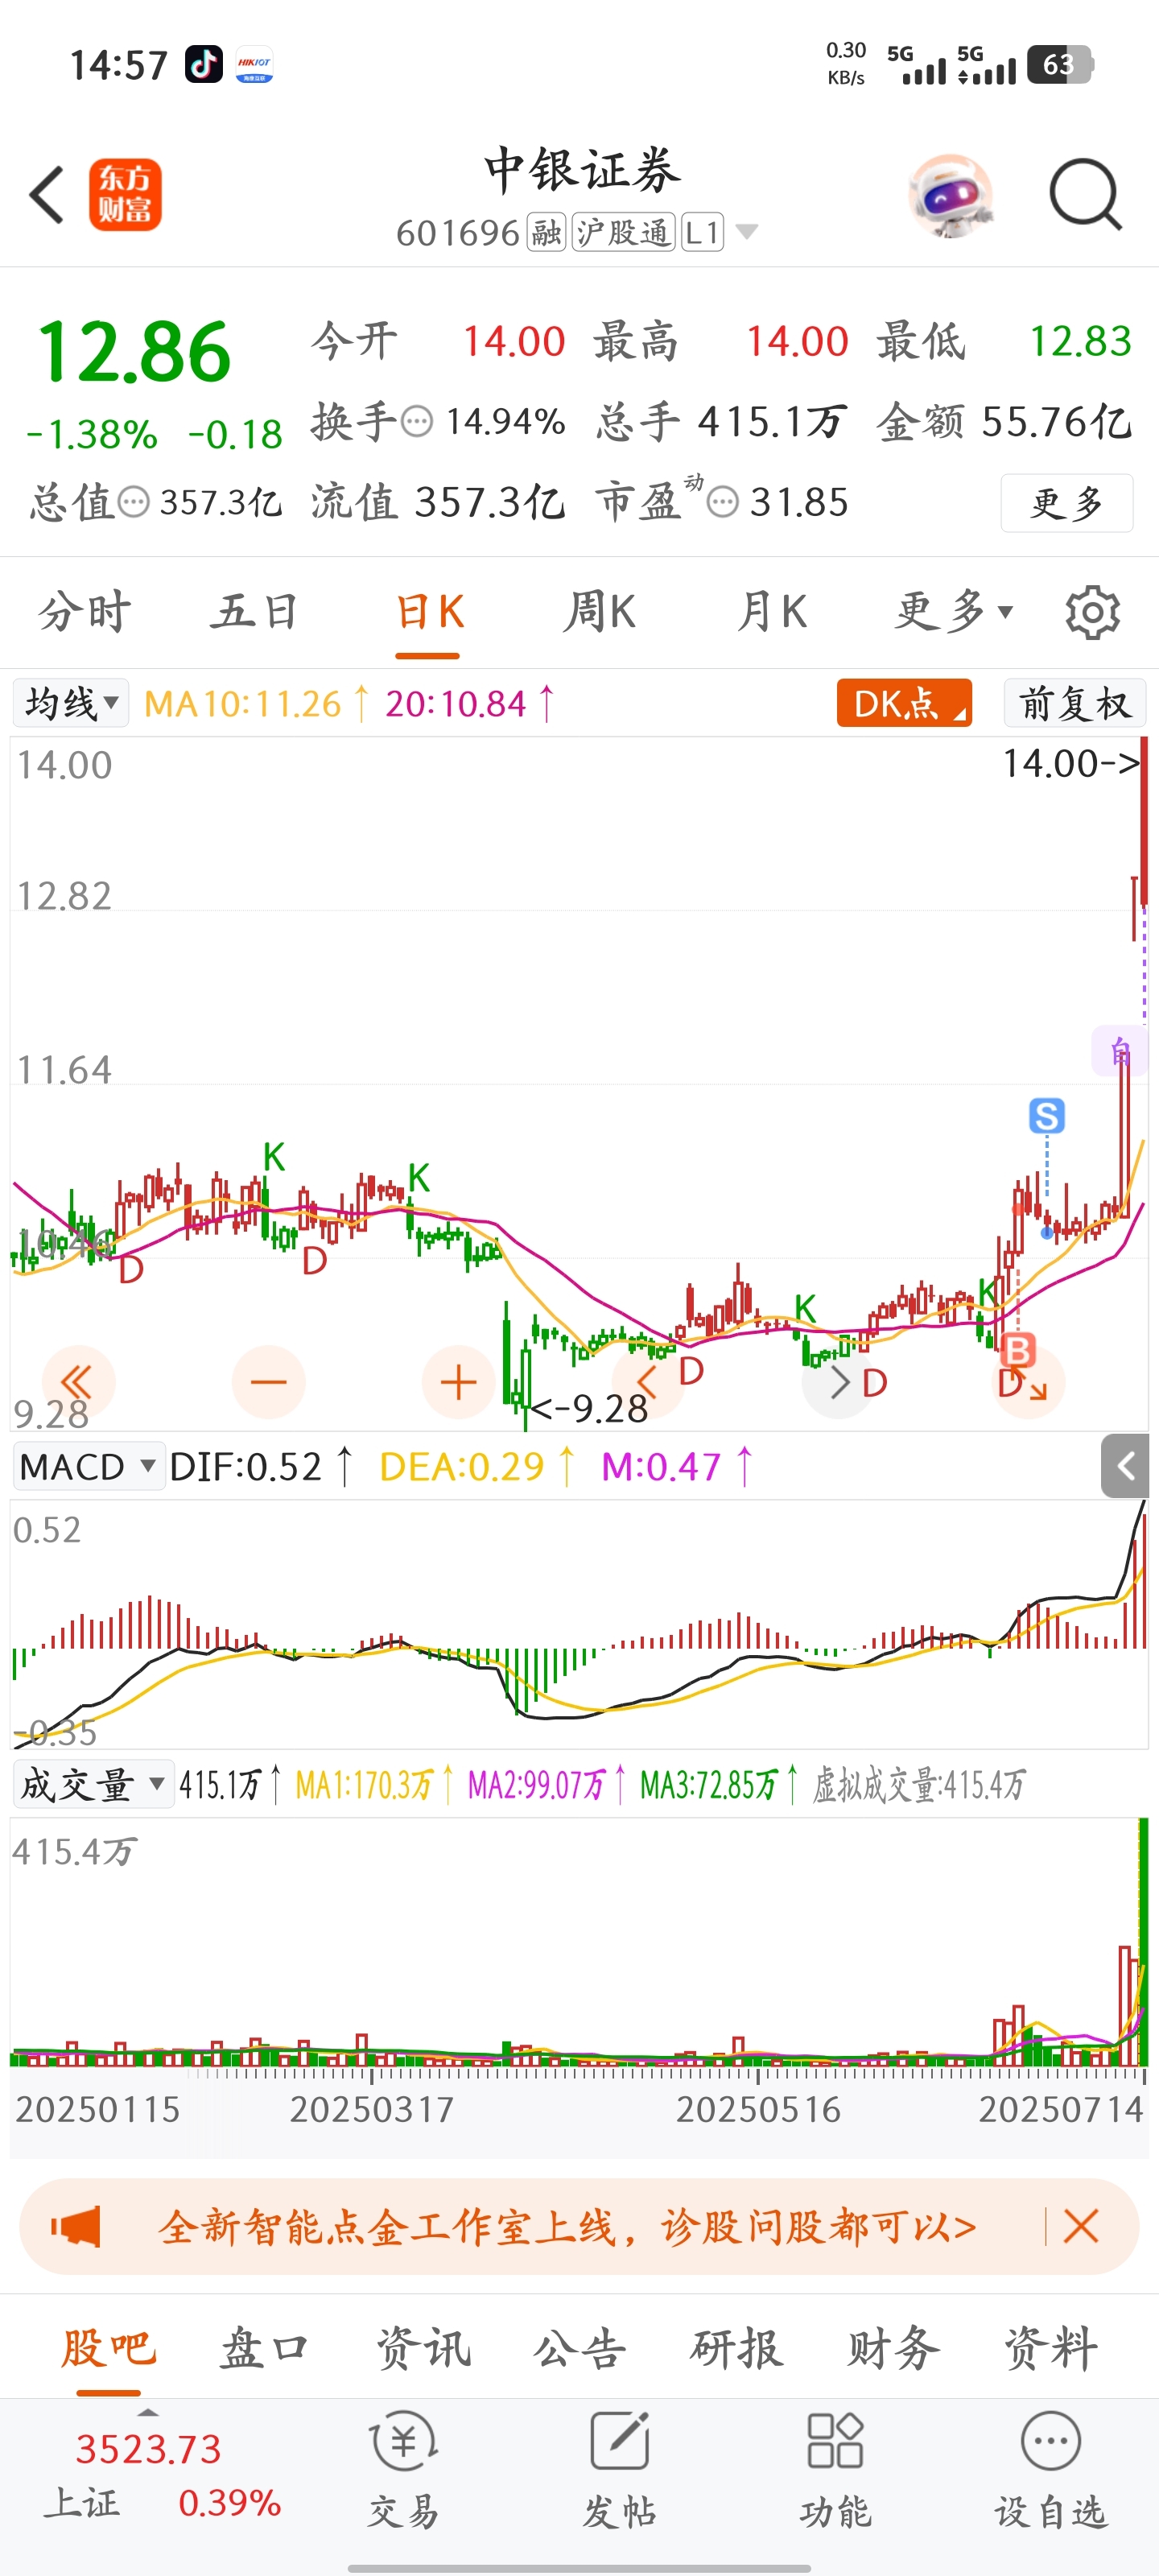Viewport: 1159px width, 2576px height.
Task: Tap 虚拟成交量:415.4万 label
Action: click(919, 1785)
